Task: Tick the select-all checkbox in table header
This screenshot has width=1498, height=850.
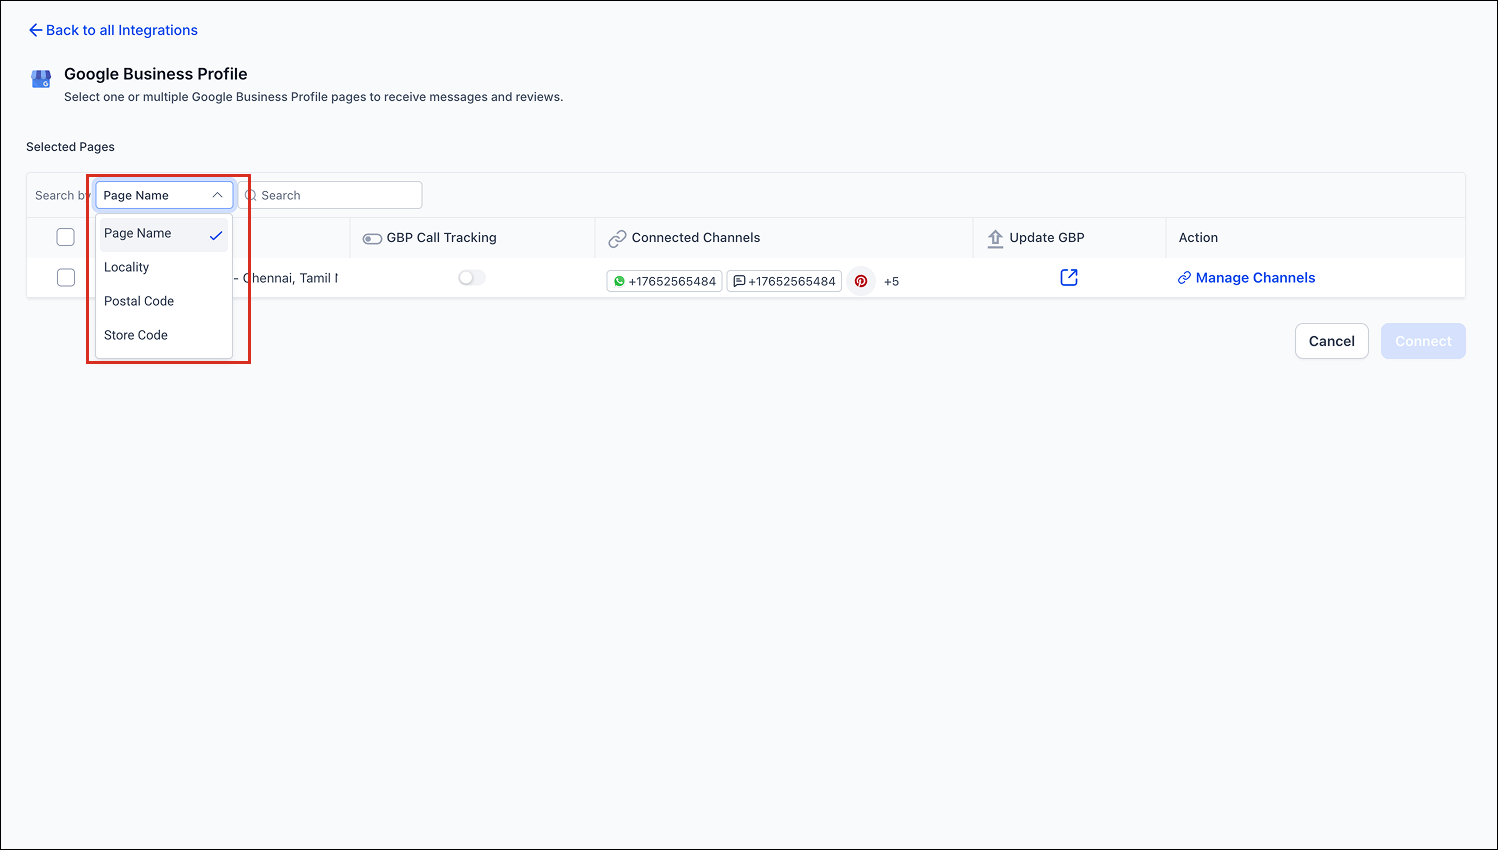Action: pos(66,237)
